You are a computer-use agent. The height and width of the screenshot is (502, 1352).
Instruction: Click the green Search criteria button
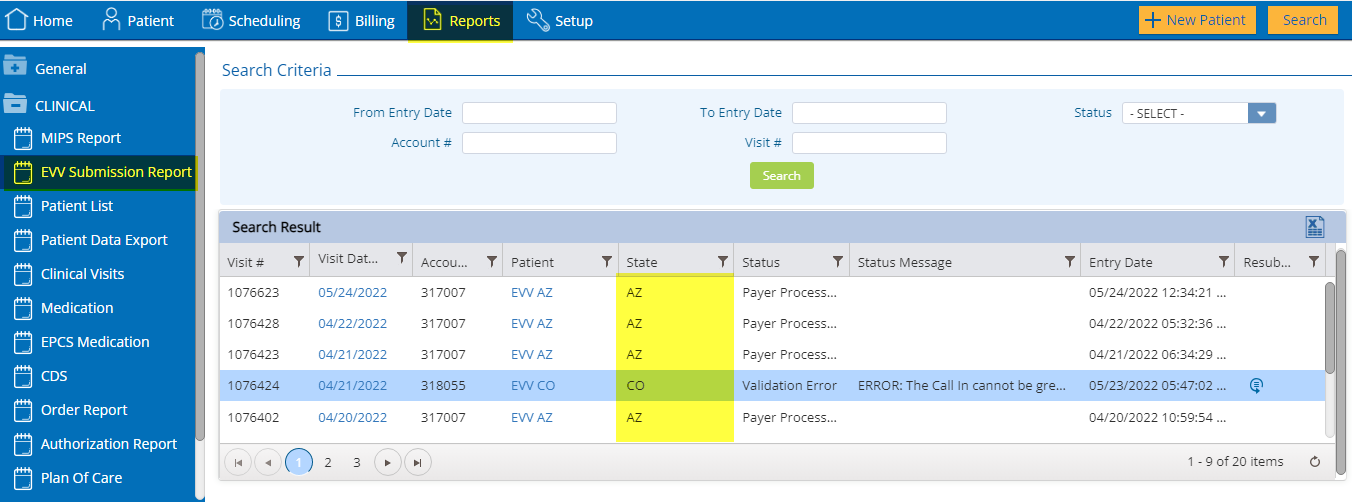pos(782,175)
